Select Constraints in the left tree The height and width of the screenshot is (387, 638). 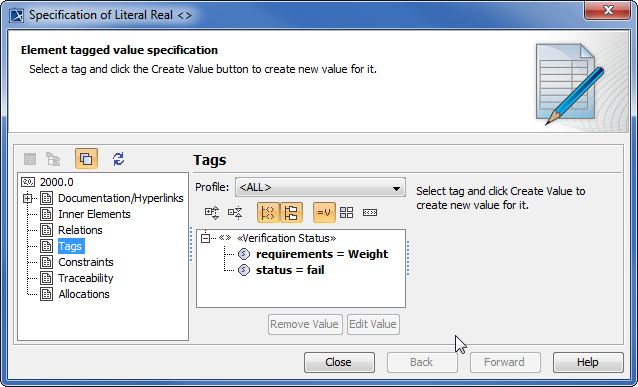pyautogui.click(x=86, y=262)
